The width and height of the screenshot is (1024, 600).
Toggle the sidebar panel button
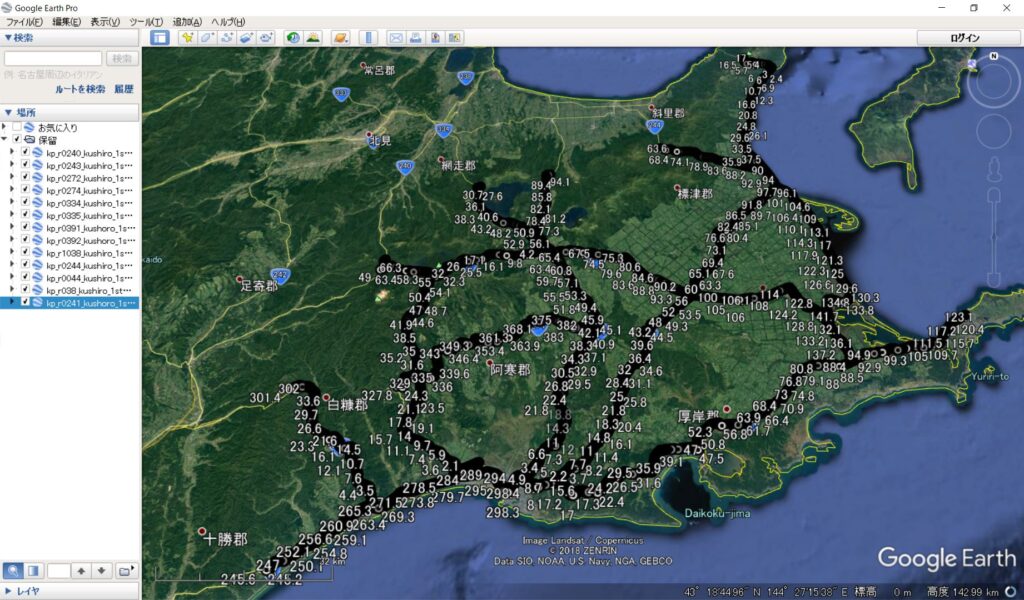pos(159,38)
